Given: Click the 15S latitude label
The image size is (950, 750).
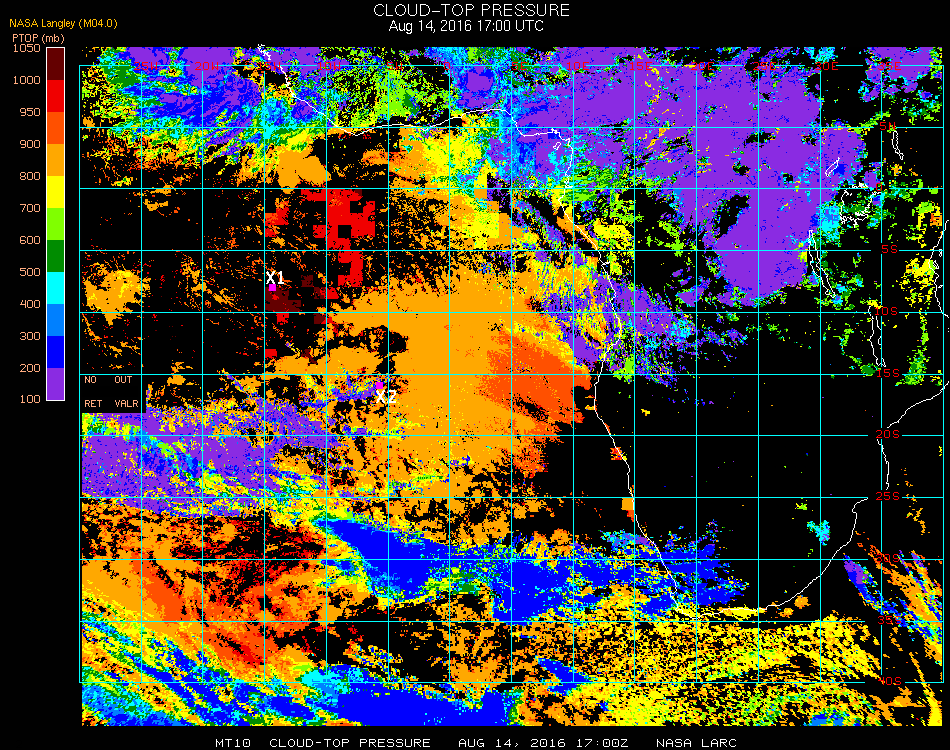Looking at the screenshot, I should 888,373.
